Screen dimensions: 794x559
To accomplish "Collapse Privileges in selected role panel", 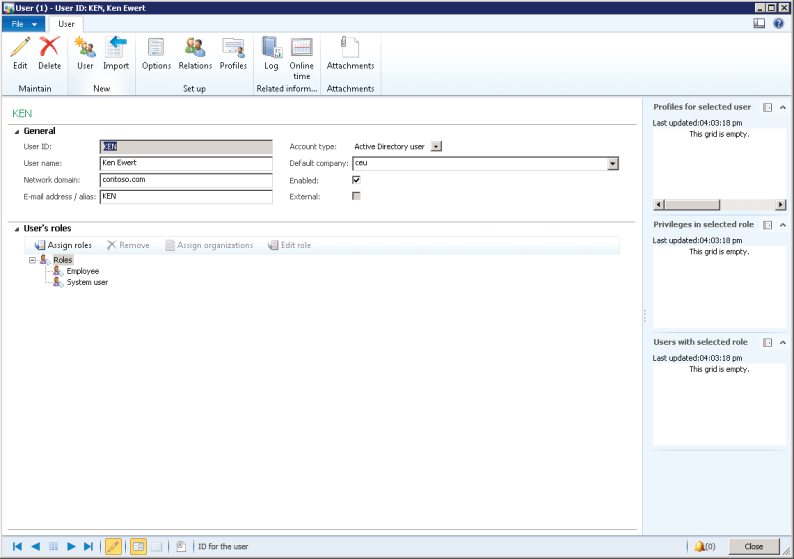I will pos(782,225).
